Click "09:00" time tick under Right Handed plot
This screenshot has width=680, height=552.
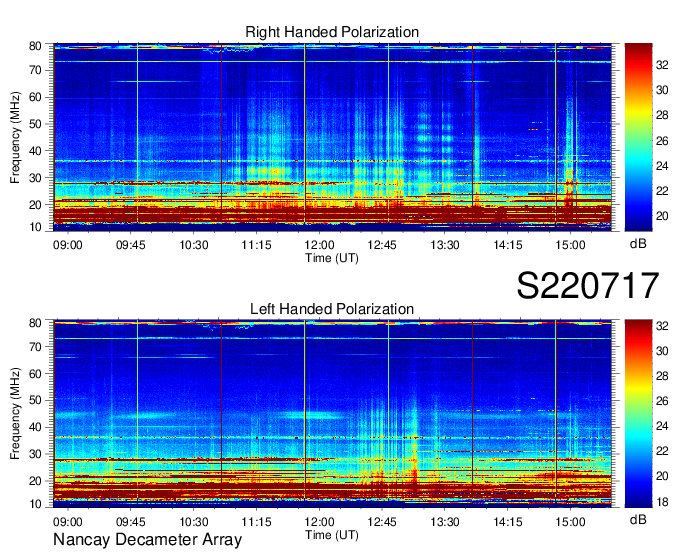click(68, 245)
